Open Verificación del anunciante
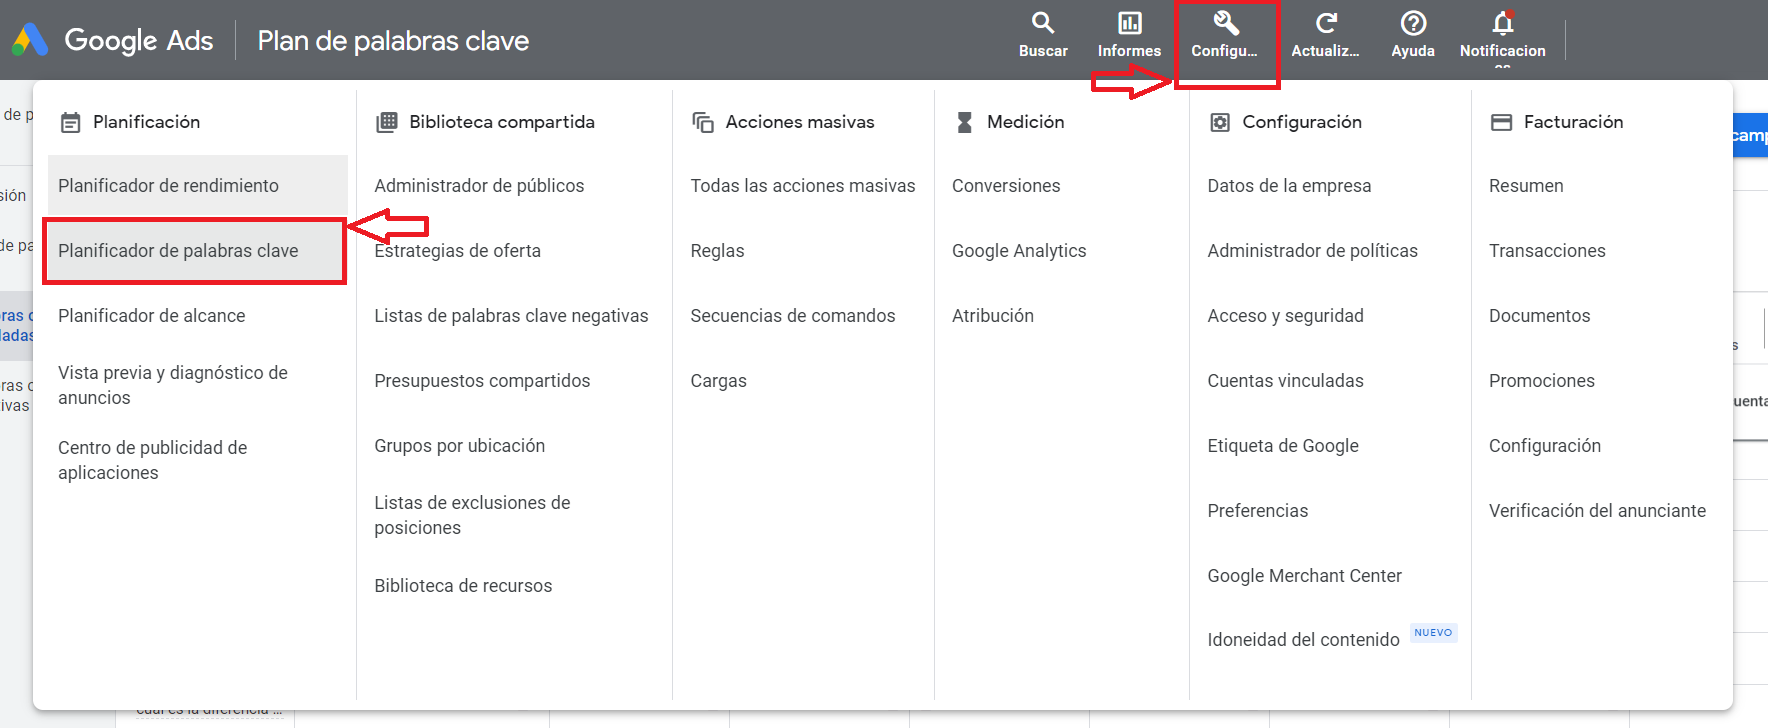This screenshot has width=1768, height=728. pyautogui.click(x=1597, y=511)
